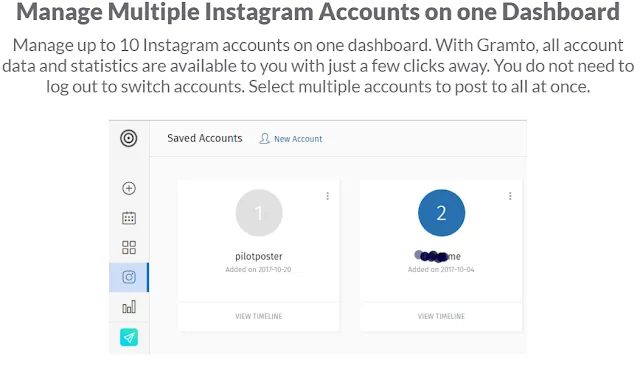Click the target logo icon in sidebar
640x369 pixels.
[129, 138]
